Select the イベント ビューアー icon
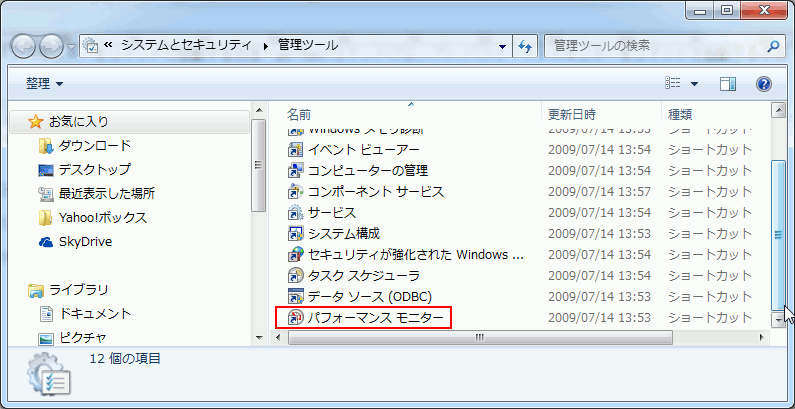The image size is (795, 409). [295, 149]
